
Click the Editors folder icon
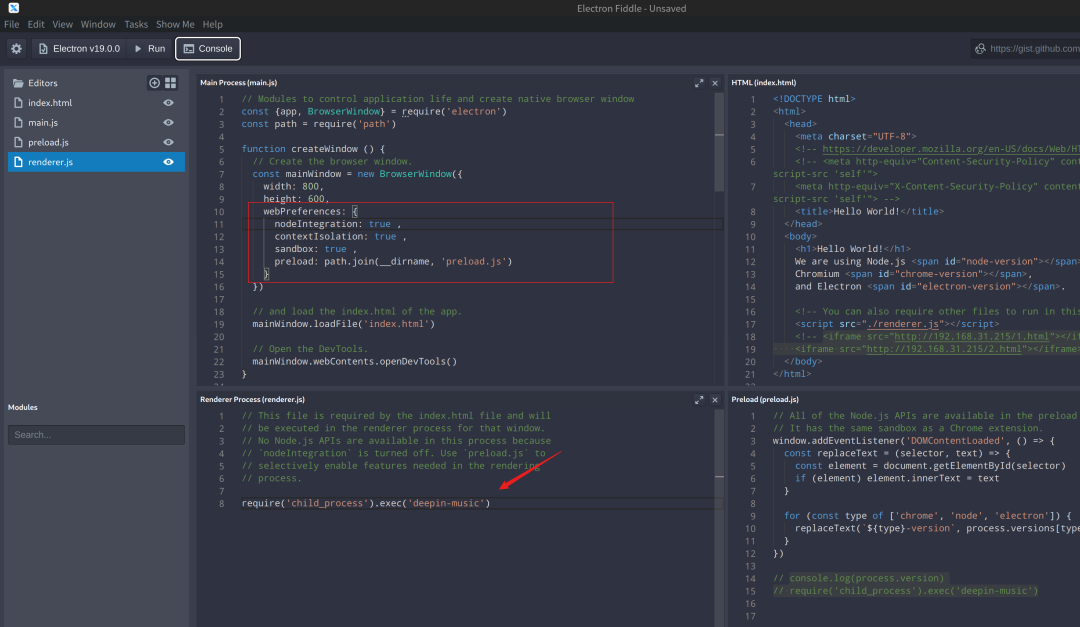[x=19, y=83]
